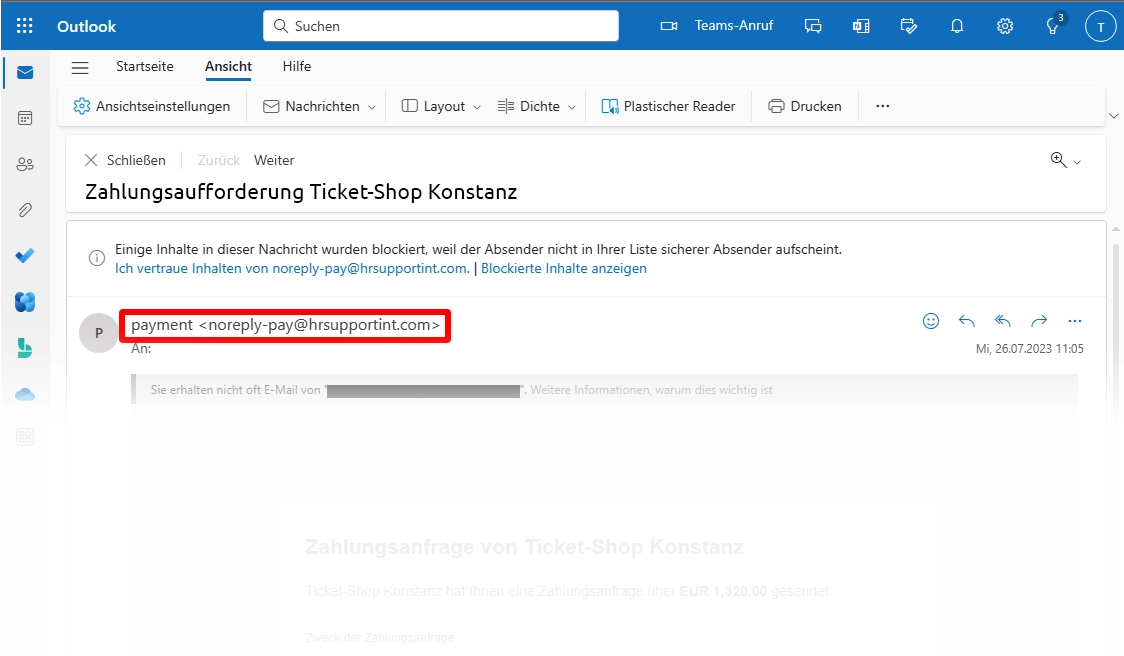1124x656 pixels.
Task: Open more apps grid in sidebar
Action: (x=25, y=437)
